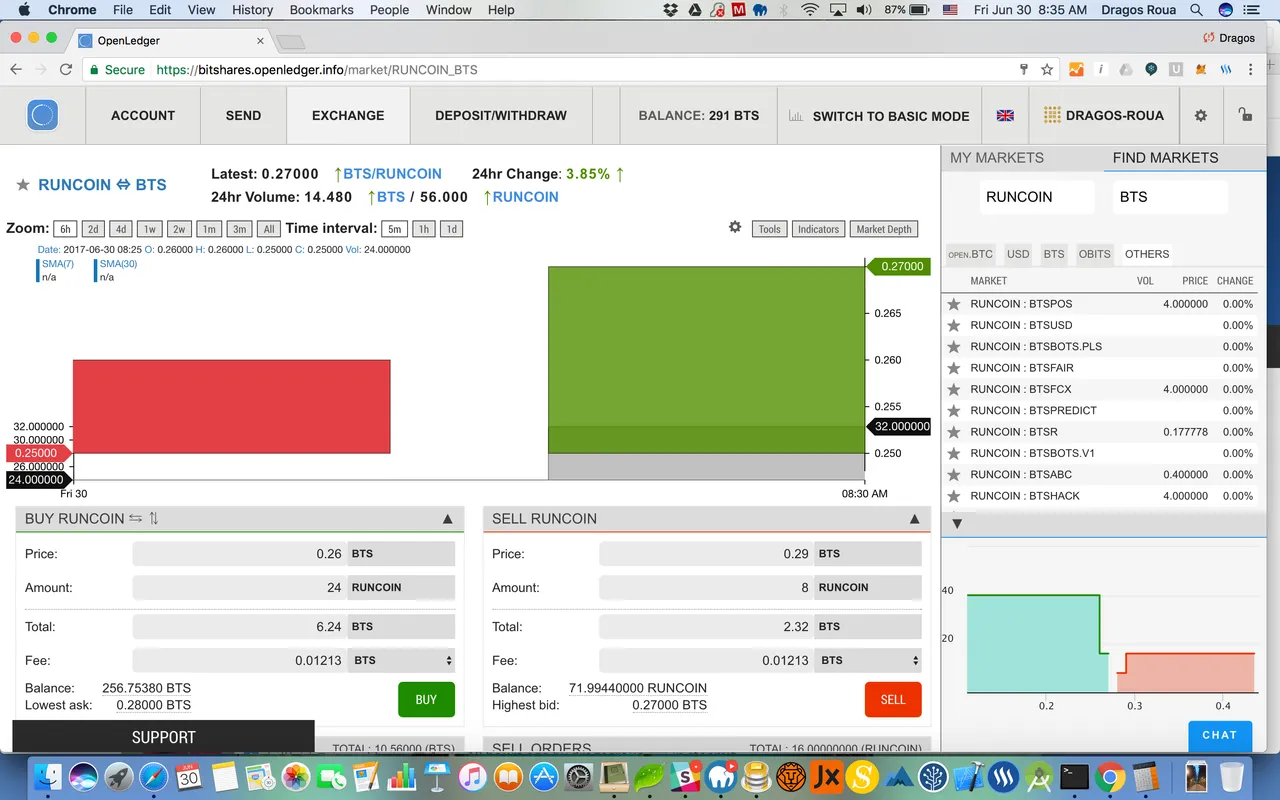Star the RUNCOIN : BTSFCX market

[x=954, y=389]
